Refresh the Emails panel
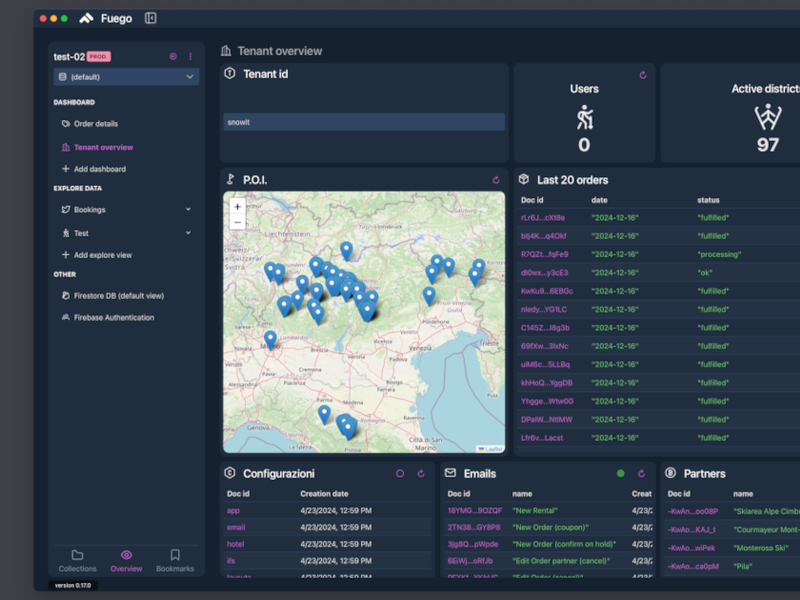 [x=641, y=473]
